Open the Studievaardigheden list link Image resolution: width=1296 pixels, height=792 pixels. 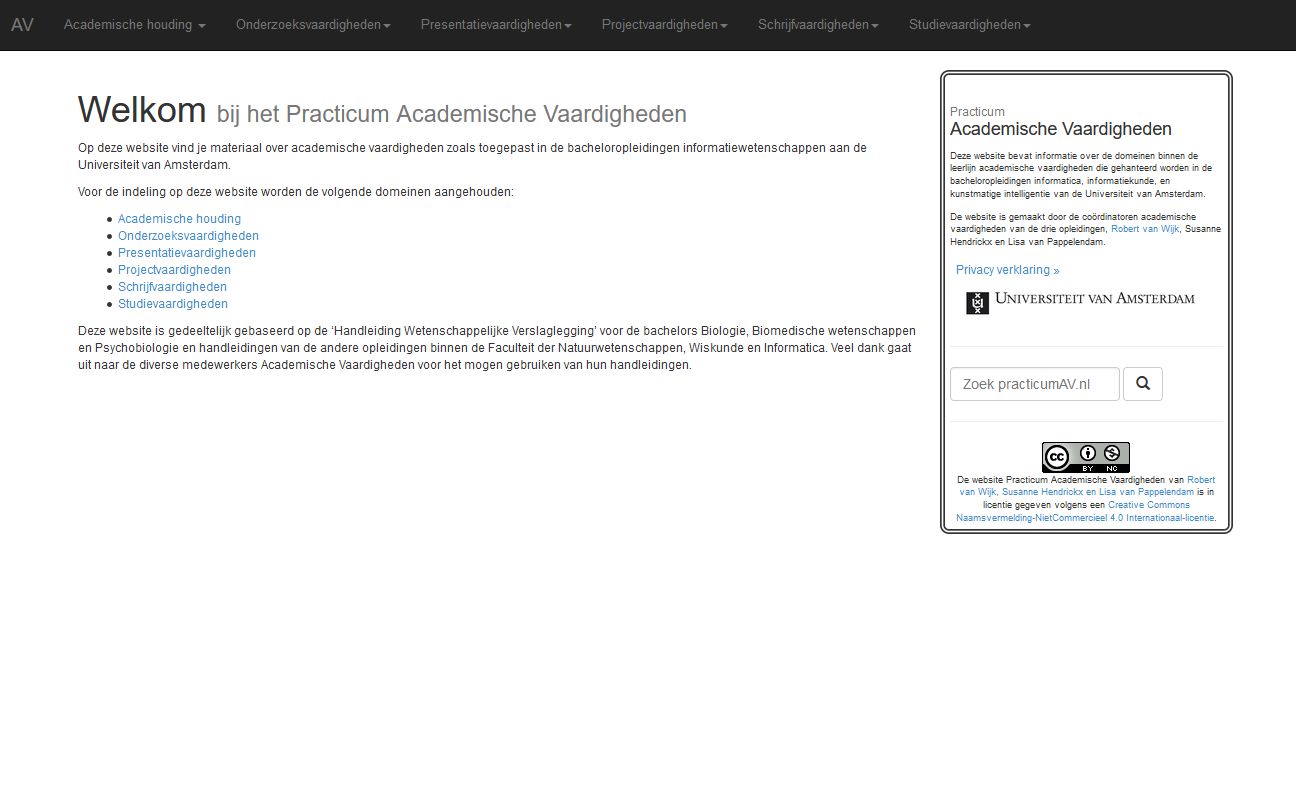(172, 304)
